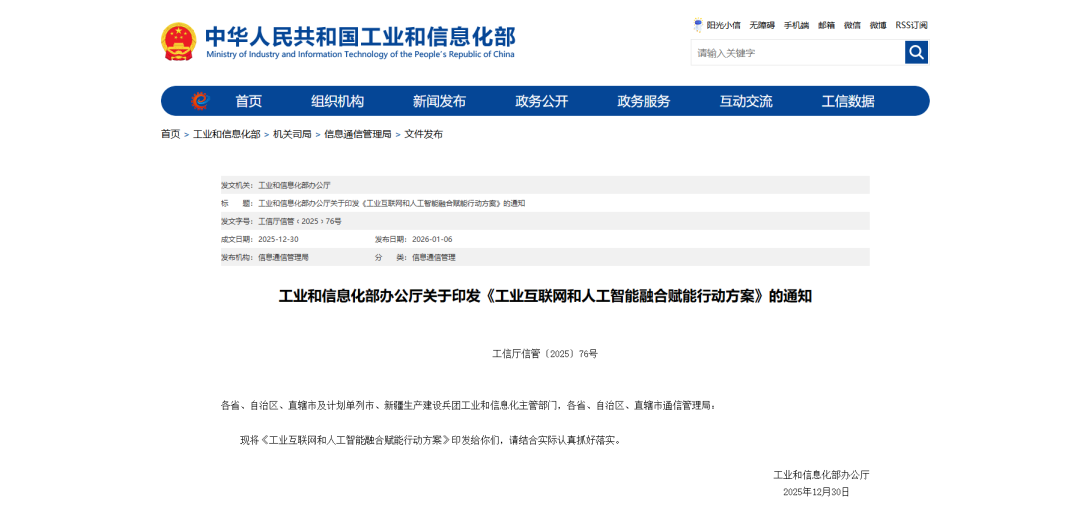This screenshot has height=509, width=1080.
Task: Click the 发文机关 value 工业和信息化部办公厅
Action: (x=294, y=185)
